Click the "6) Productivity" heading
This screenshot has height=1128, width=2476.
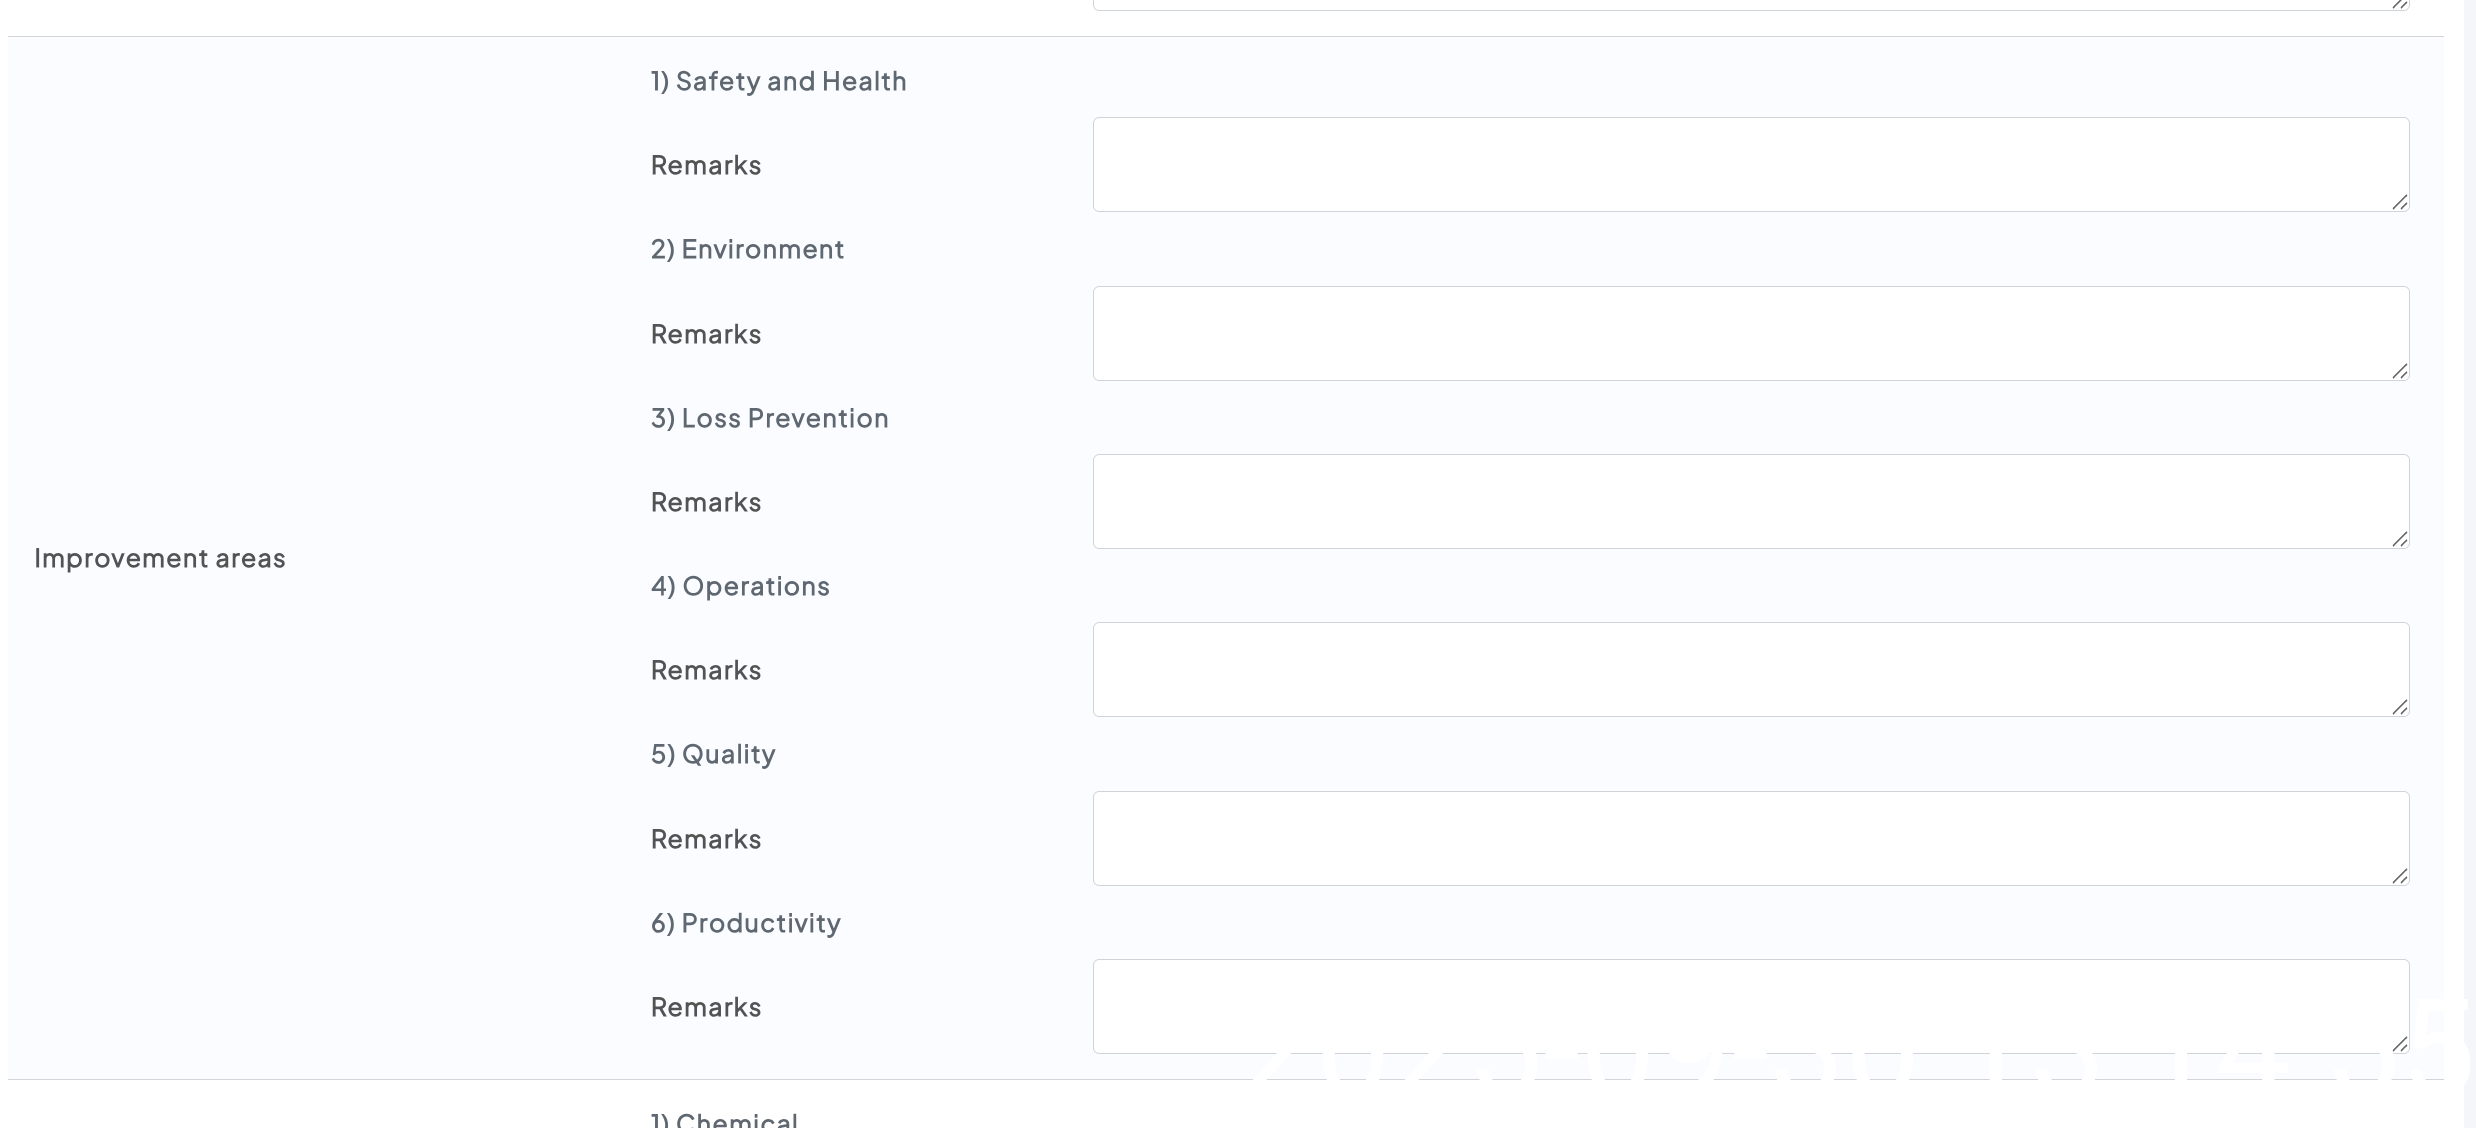coord(745,923)
